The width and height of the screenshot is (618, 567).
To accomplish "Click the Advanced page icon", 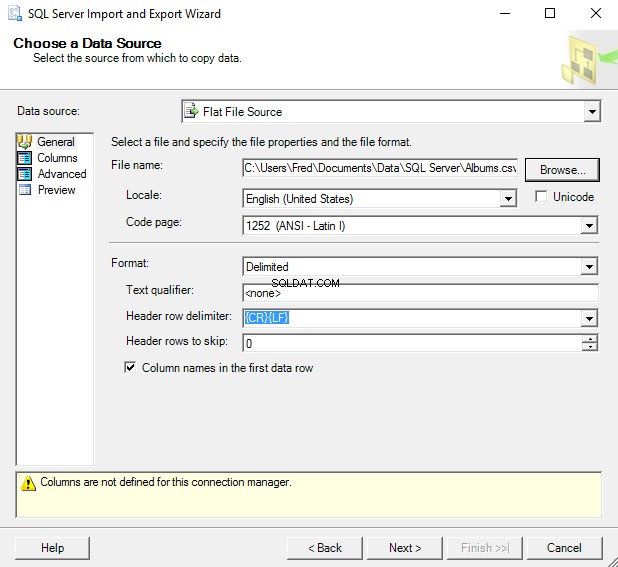I will (25, 174).
